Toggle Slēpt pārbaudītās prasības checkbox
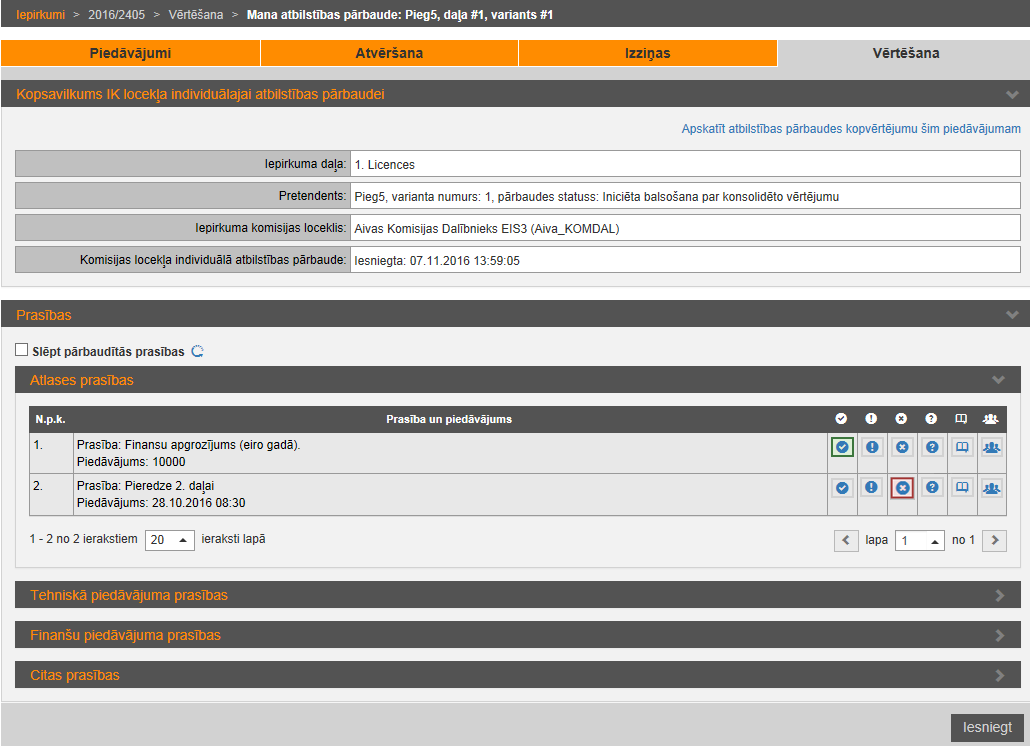1030x746 pixels. [x=22, y=351]
